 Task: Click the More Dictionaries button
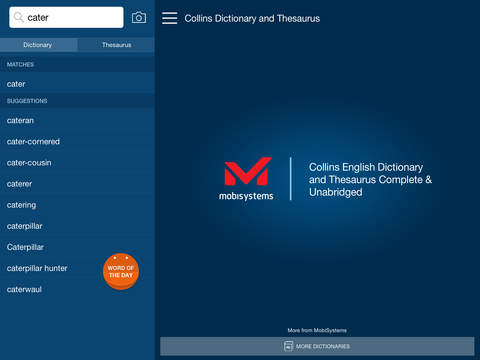(317, 346)
